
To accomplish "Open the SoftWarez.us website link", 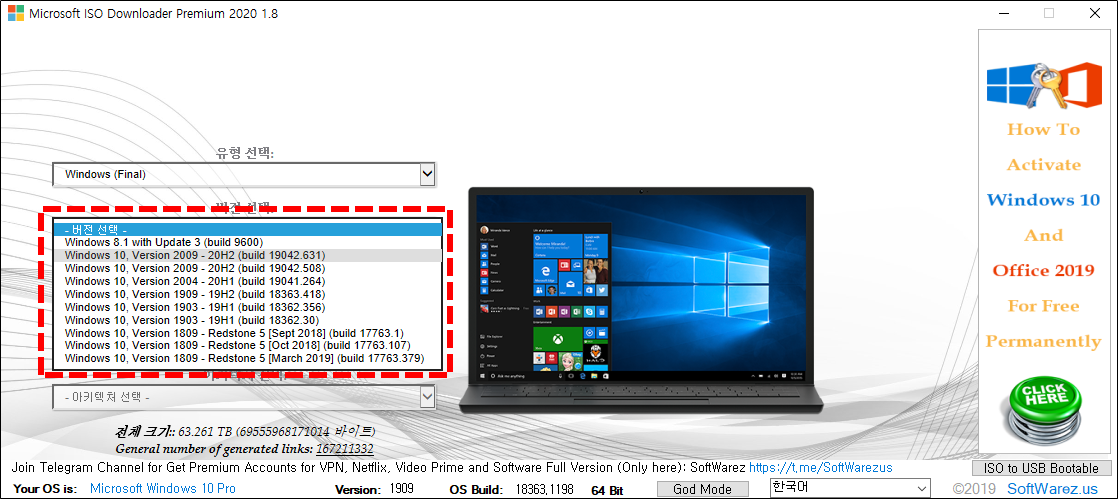I will tap(1052, 489).
